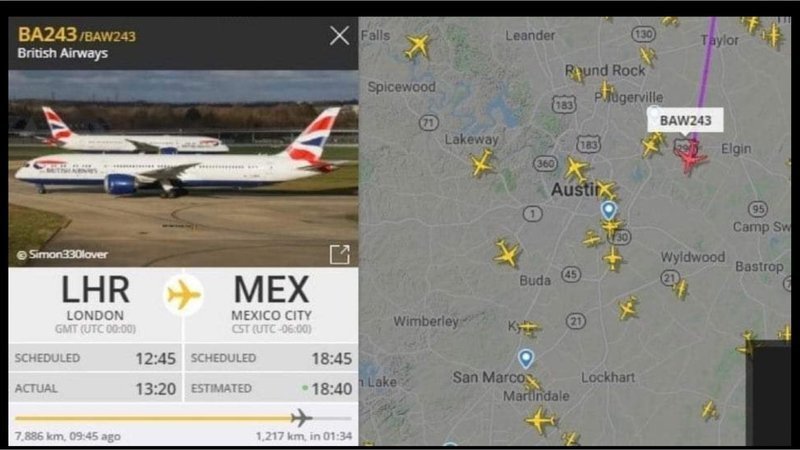The image size is (800, 450).
Task: Click the red BAW243 aircraft on map
Action: [x=690, y=159]
